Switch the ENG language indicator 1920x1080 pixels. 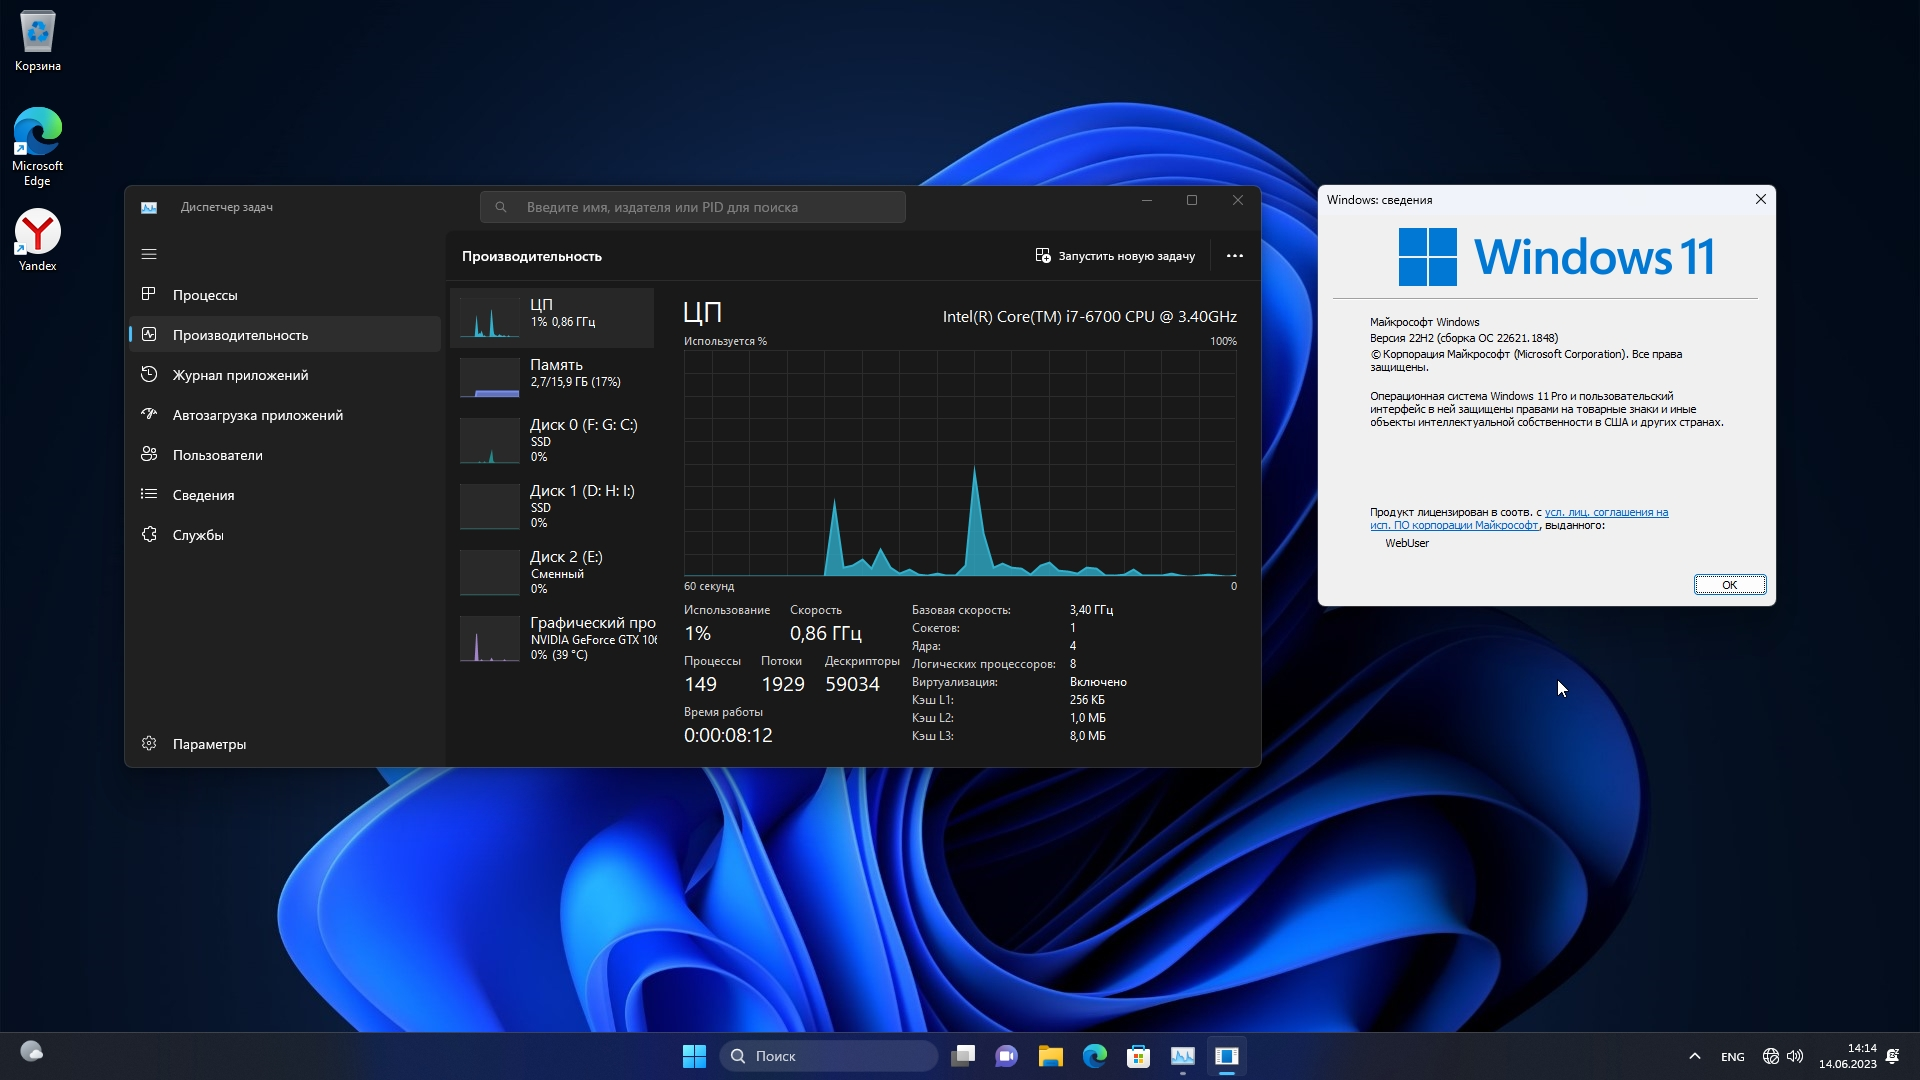click(x=1732, y=1057)
